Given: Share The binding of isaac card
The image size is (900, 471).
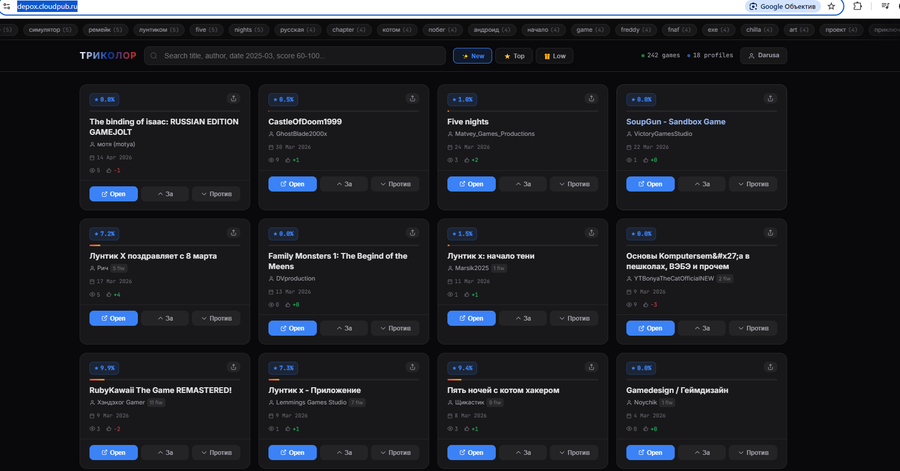Looking at the screenshot, I should pos(234,99).
